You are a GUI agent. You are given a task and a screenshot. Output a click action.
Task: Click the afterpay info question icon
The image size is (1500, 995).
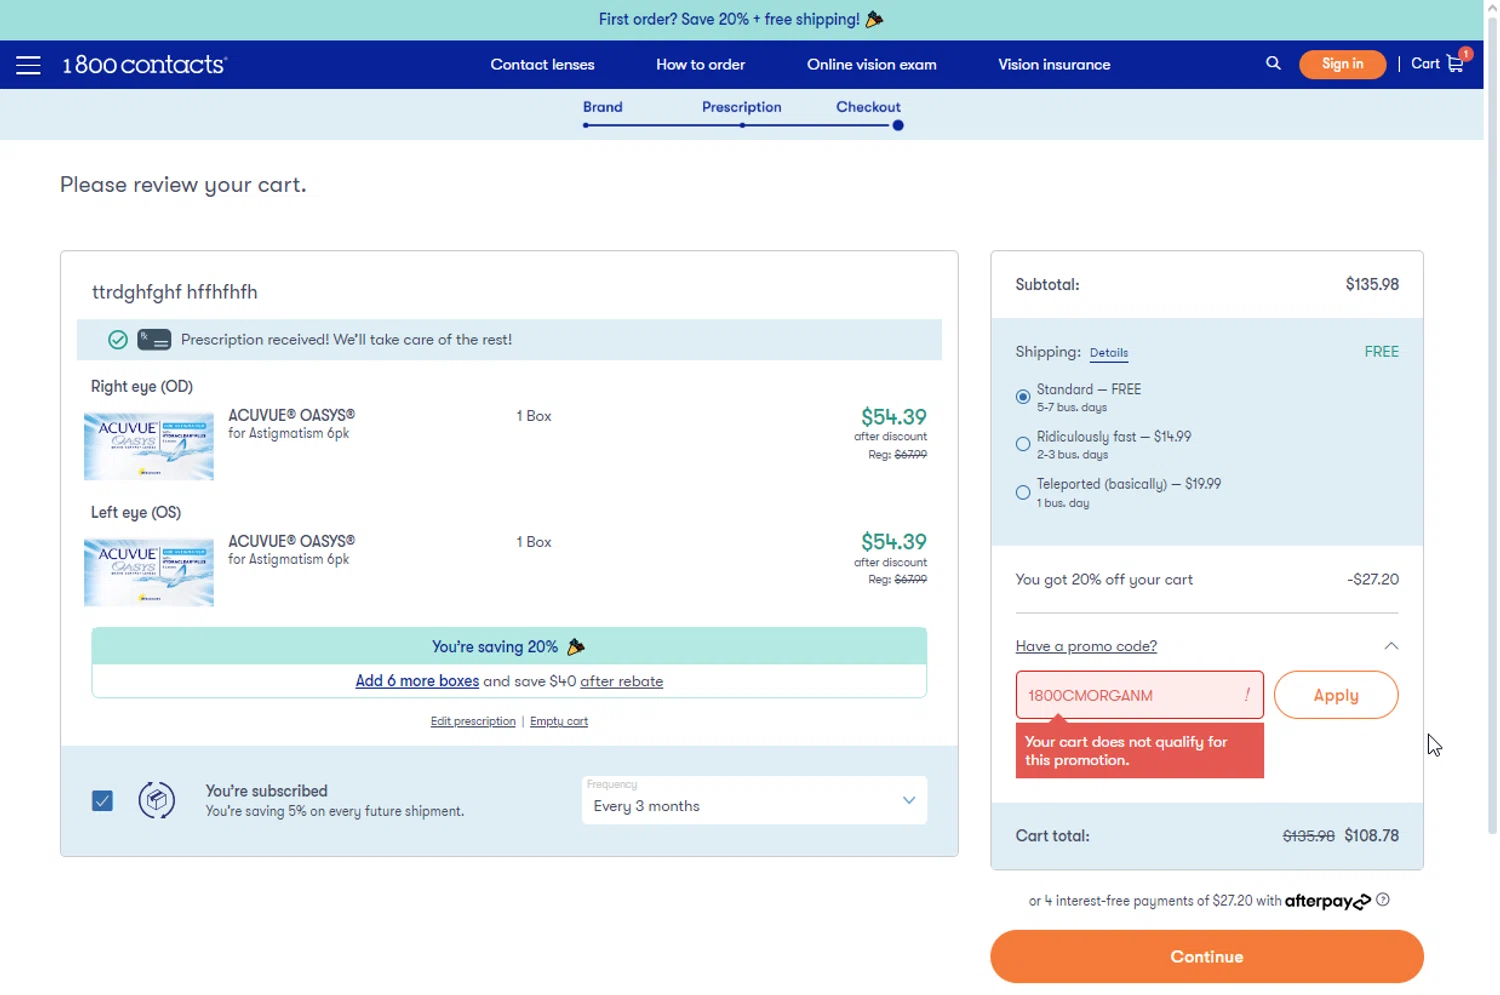(x=1383, y=900)
